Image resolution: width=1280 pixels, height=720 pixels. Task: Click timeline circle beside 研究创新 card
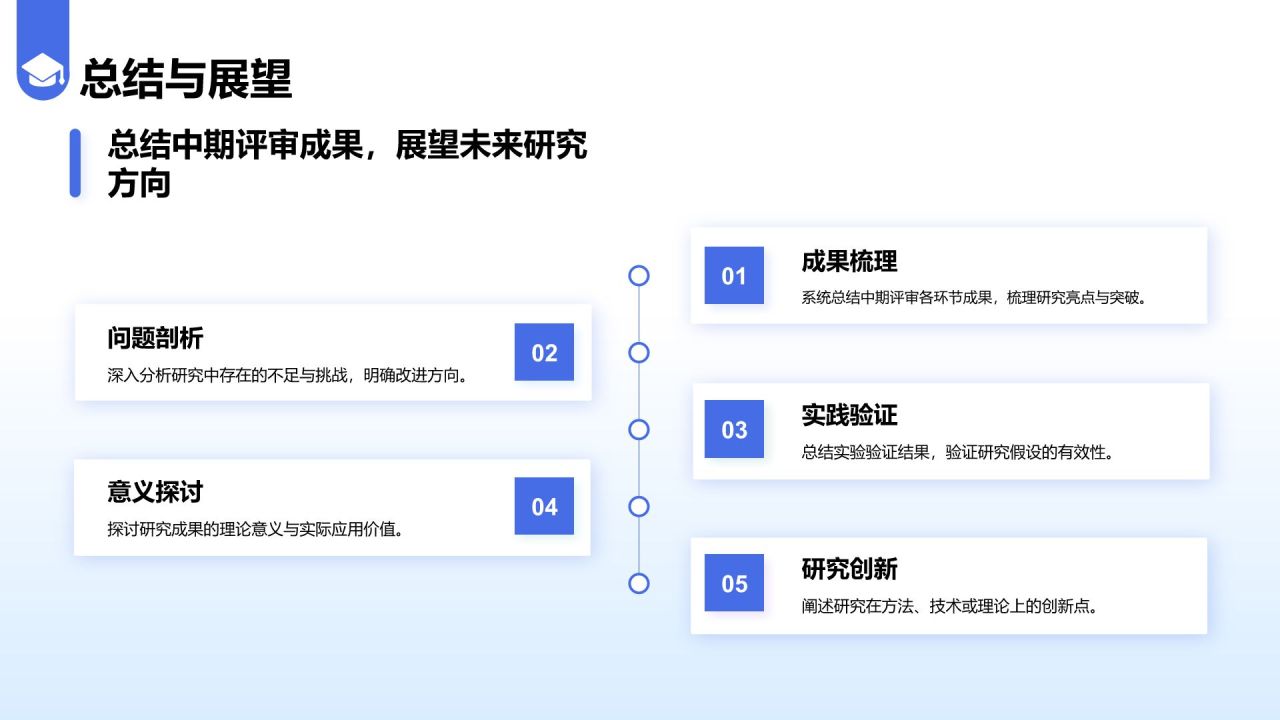(x=639, y=583)
